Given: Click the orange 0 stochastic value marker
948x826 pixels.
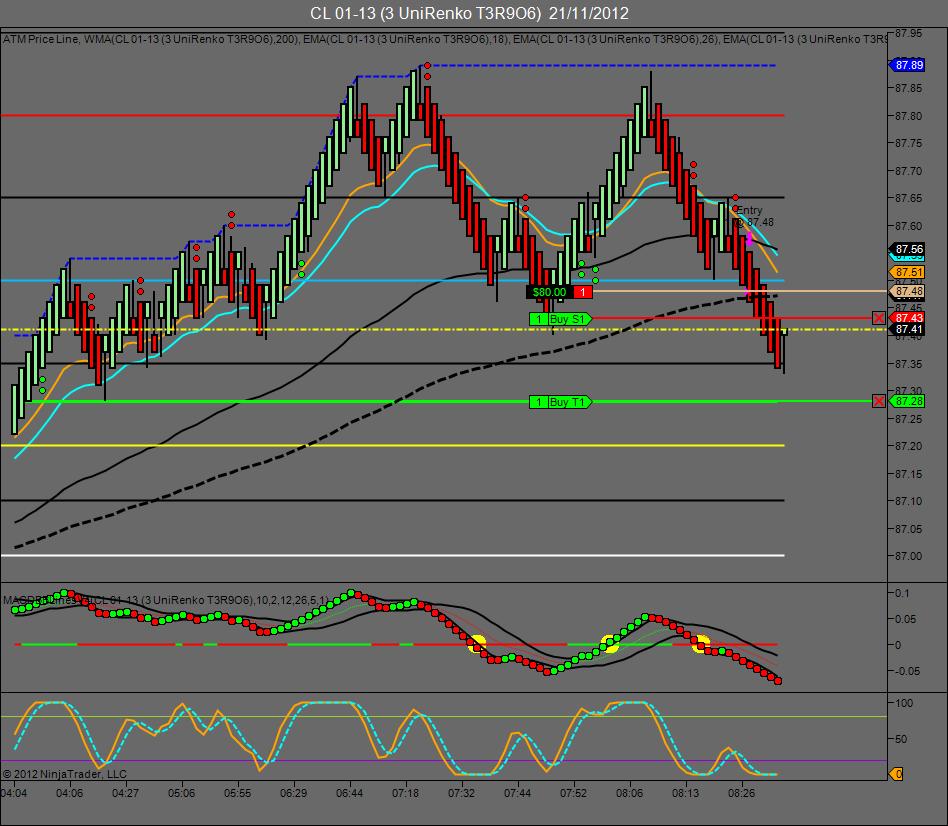Looking at the screenshot, I should [x=896, y=774].
